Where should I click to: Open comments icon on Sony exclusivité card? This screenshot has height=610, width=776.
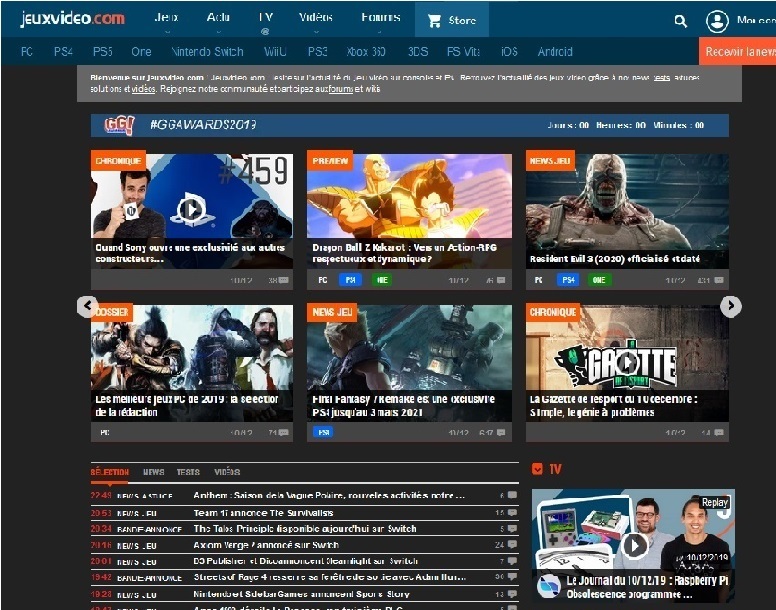284,280
